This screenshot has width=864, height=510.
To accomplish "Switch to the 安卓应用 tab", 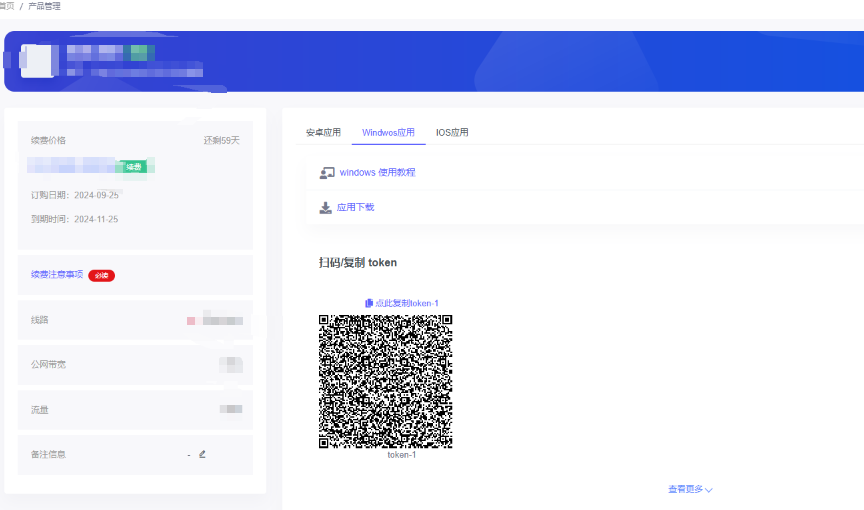I will click(x=323, y=132).
